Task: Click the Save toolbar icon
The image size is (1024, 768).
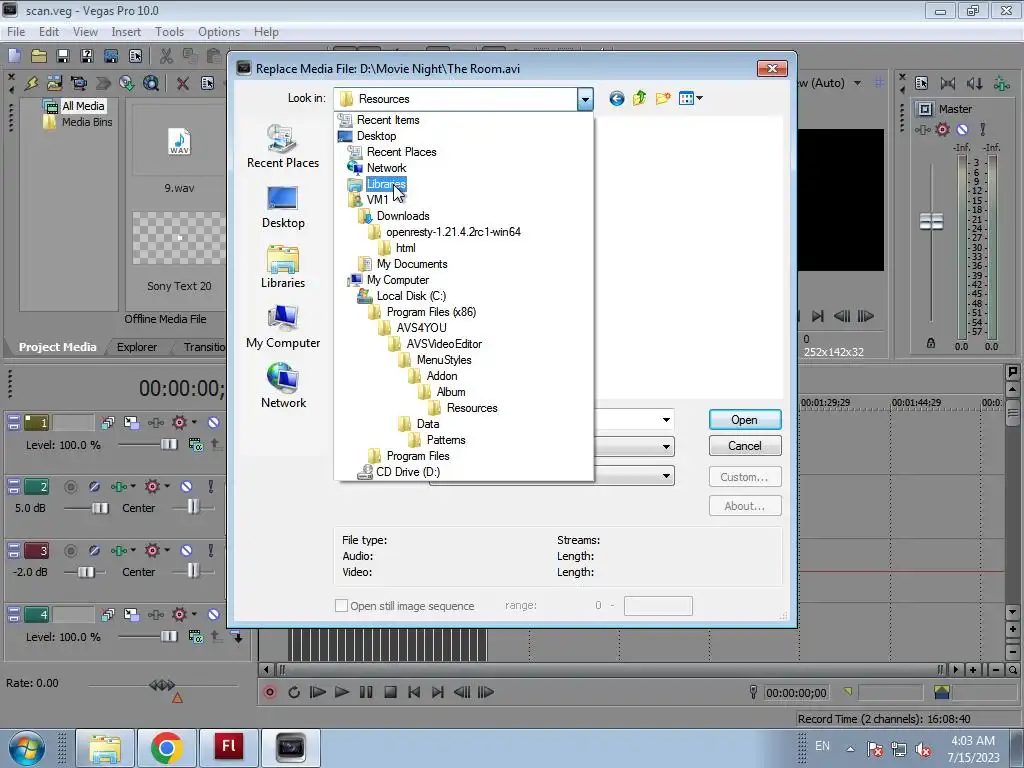Action: point(63,56)
